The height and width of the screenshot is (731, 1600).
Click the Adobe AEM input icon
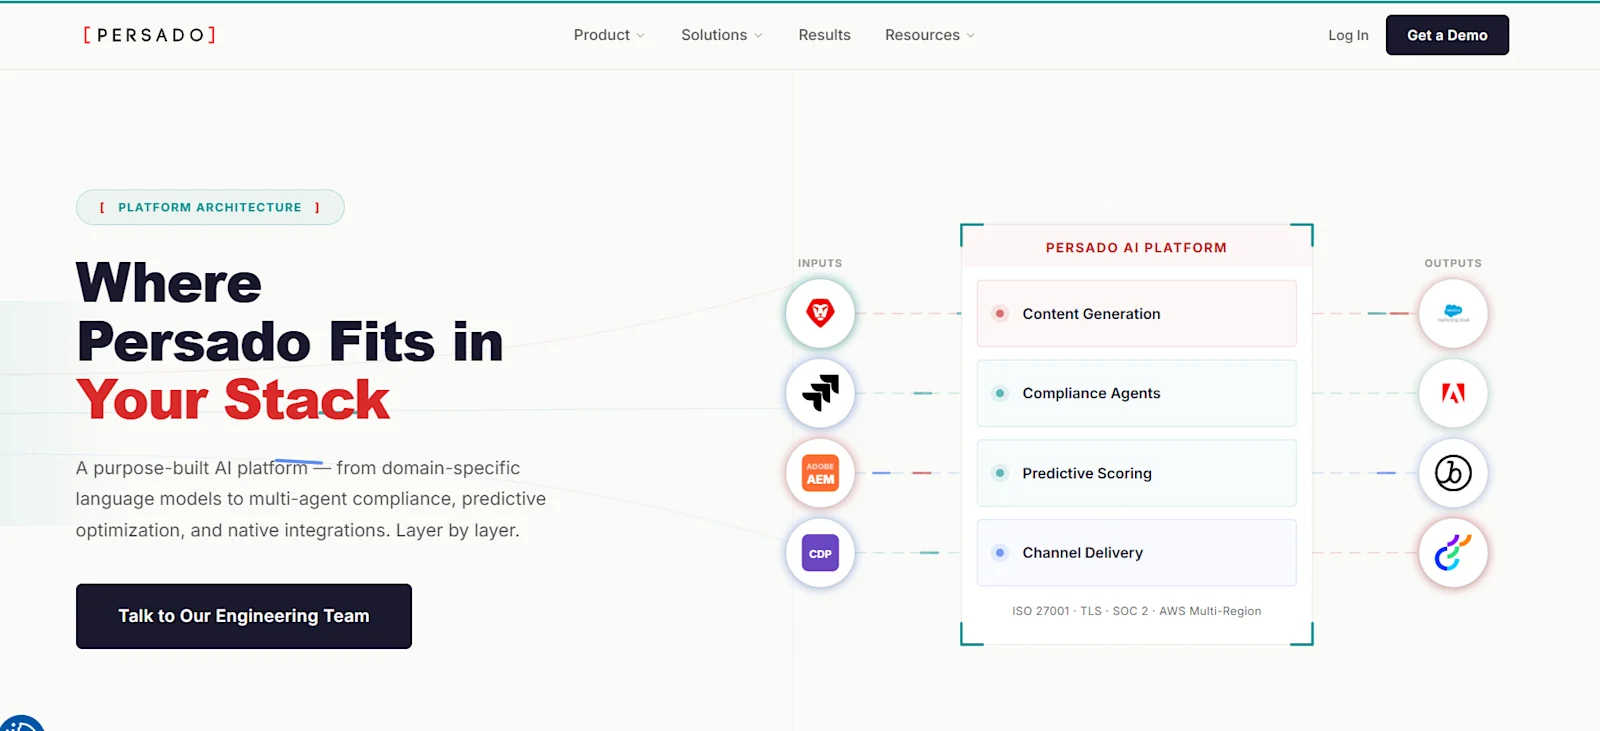pos(820,473)
